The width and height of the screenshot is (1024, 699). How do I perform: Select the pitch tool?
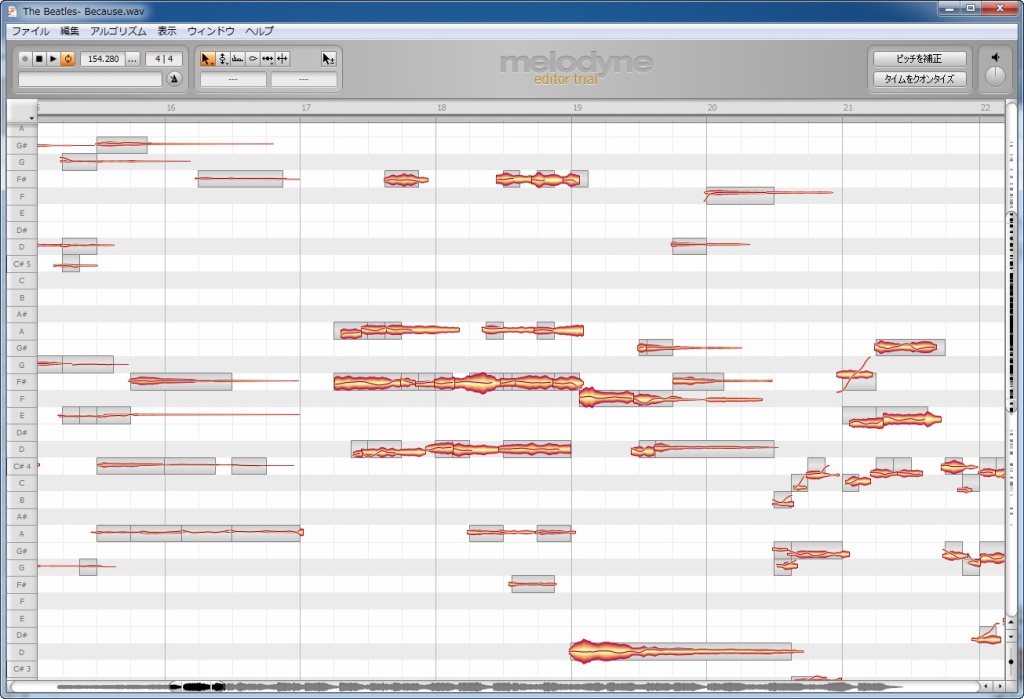coord(223,59)
